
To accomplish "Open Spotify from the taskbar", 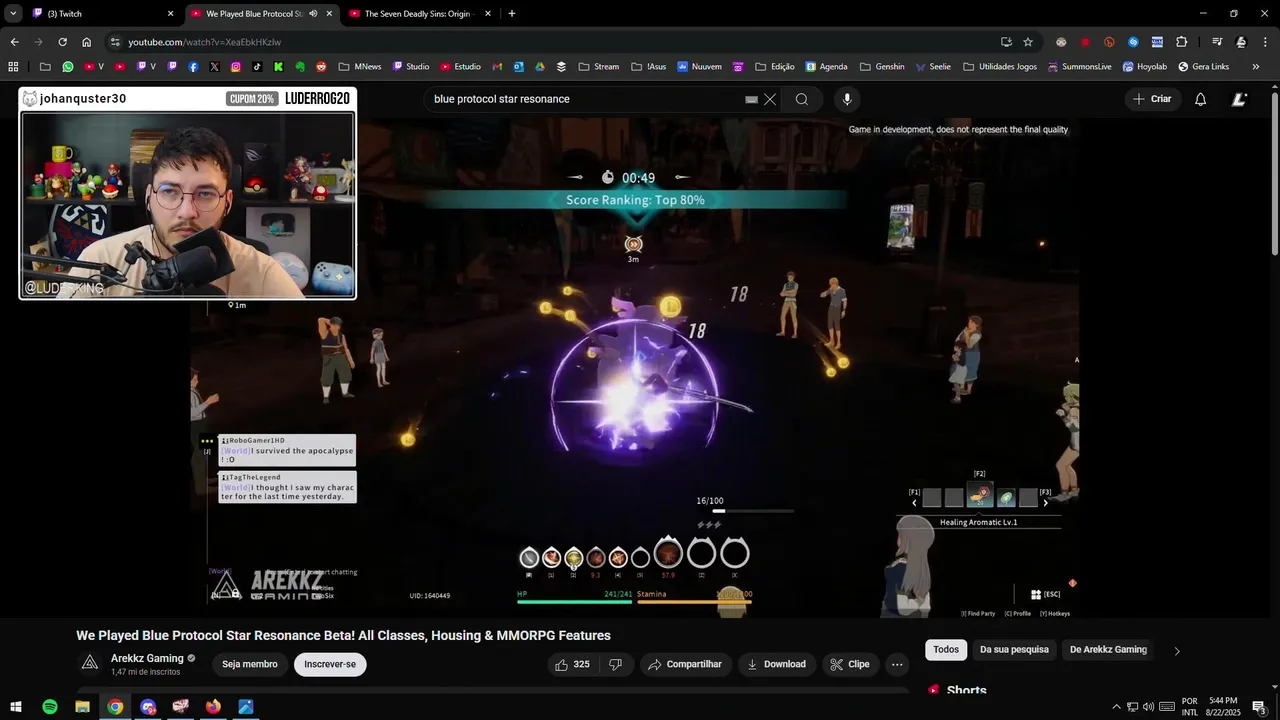I will 50,707.
